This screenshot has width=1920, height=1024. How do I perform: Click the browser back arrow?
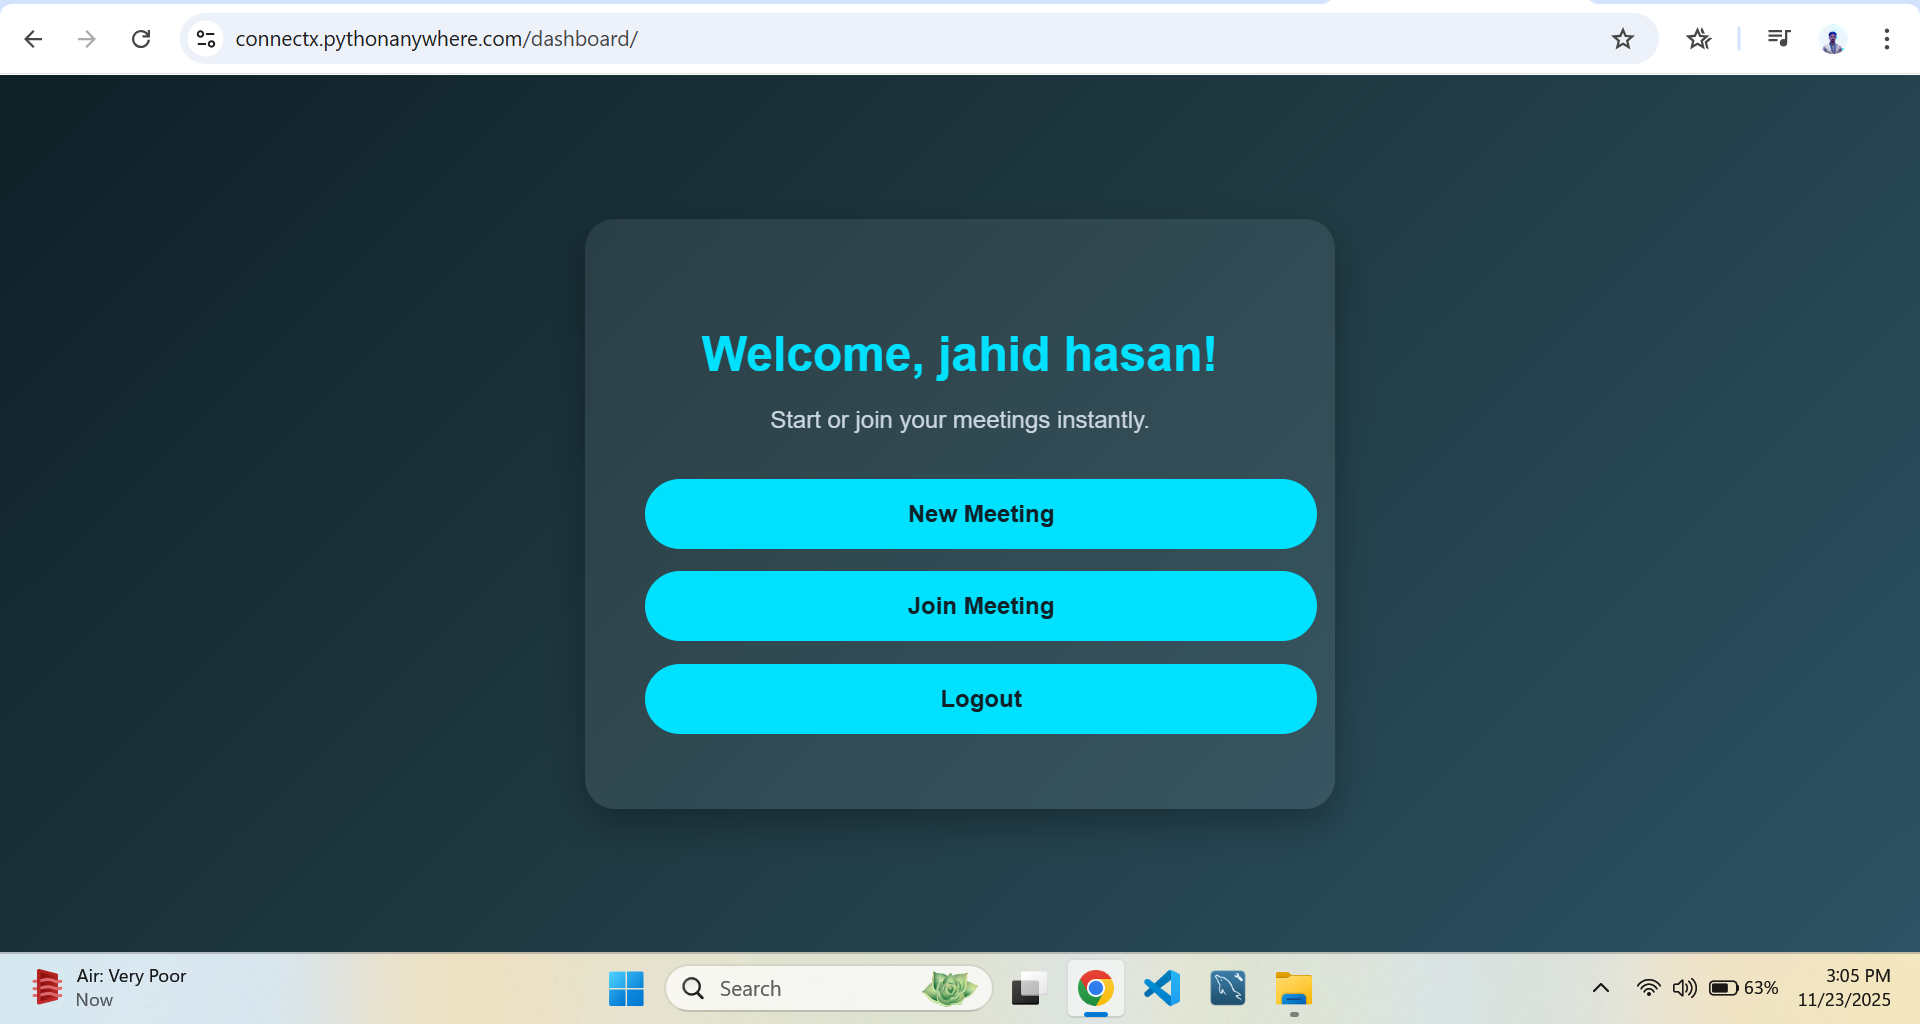[x=33, y=39]
